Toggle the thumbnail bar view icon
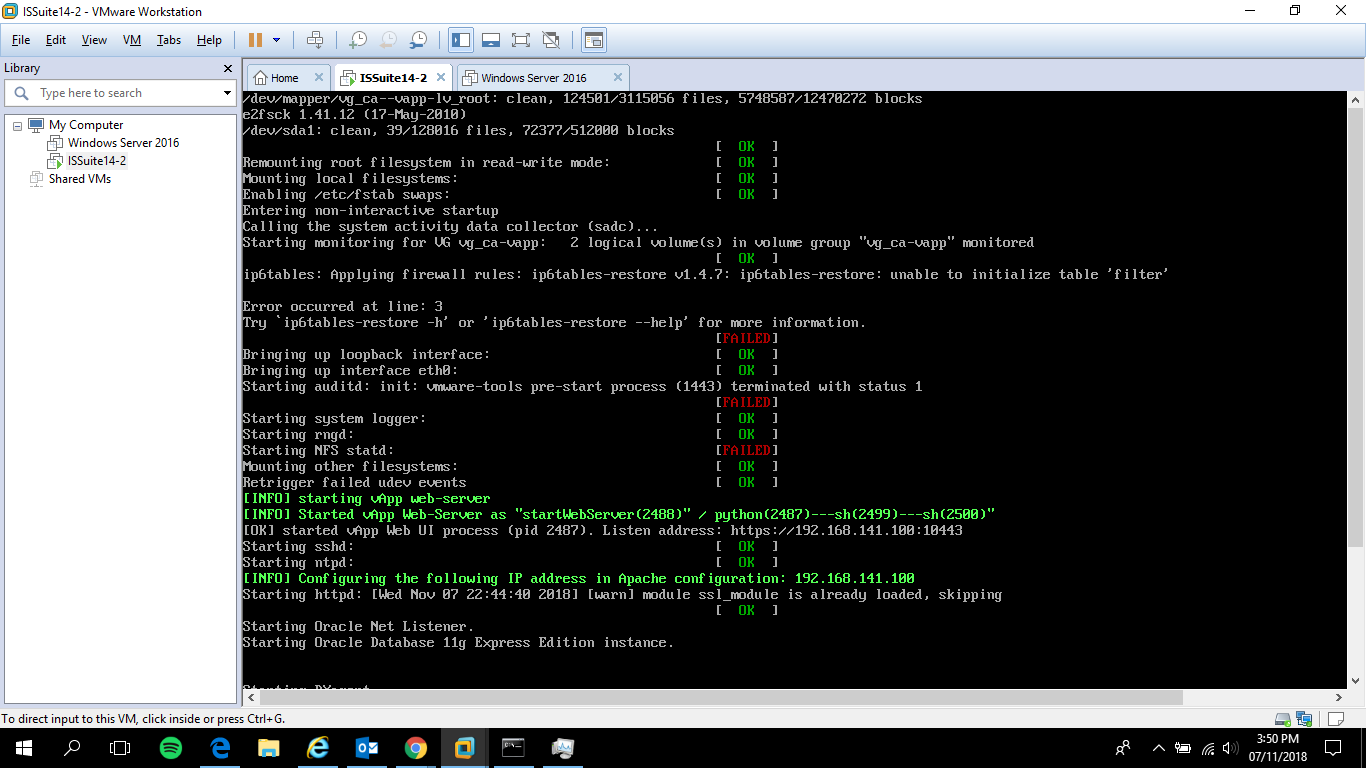Image resolution: width=1366 pixels, height=768 pixels. click(491, 40)
